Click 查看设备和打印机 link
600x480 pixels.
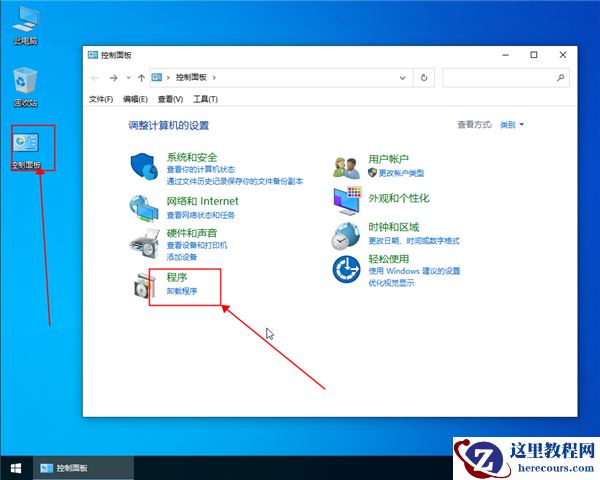coord(197,245)
